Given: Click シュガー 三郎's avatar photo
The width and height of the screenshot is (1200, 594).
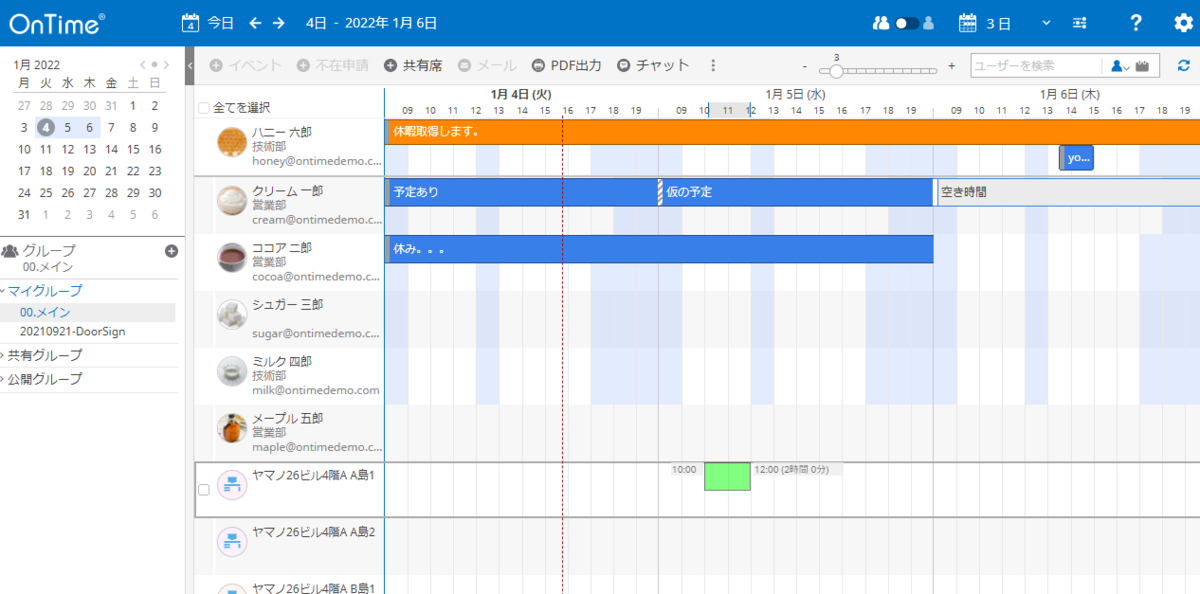Looking at the screenshot, I should point(232,315).
